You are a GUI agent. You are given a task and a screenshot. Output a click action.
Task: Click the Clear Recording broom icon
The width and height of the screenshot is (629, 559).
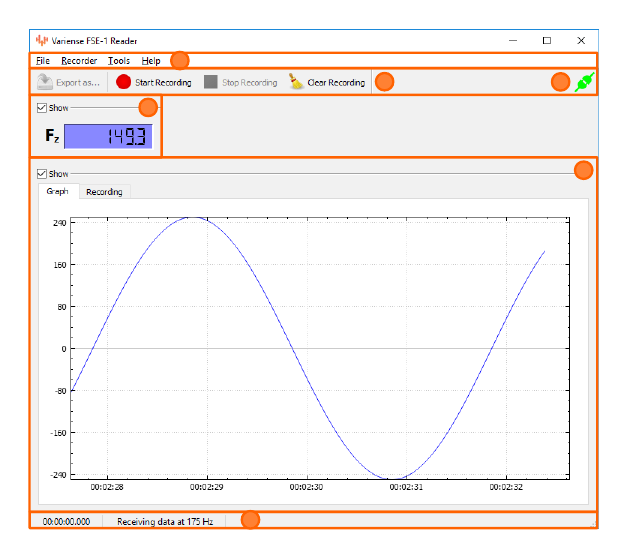coord(296,82)
